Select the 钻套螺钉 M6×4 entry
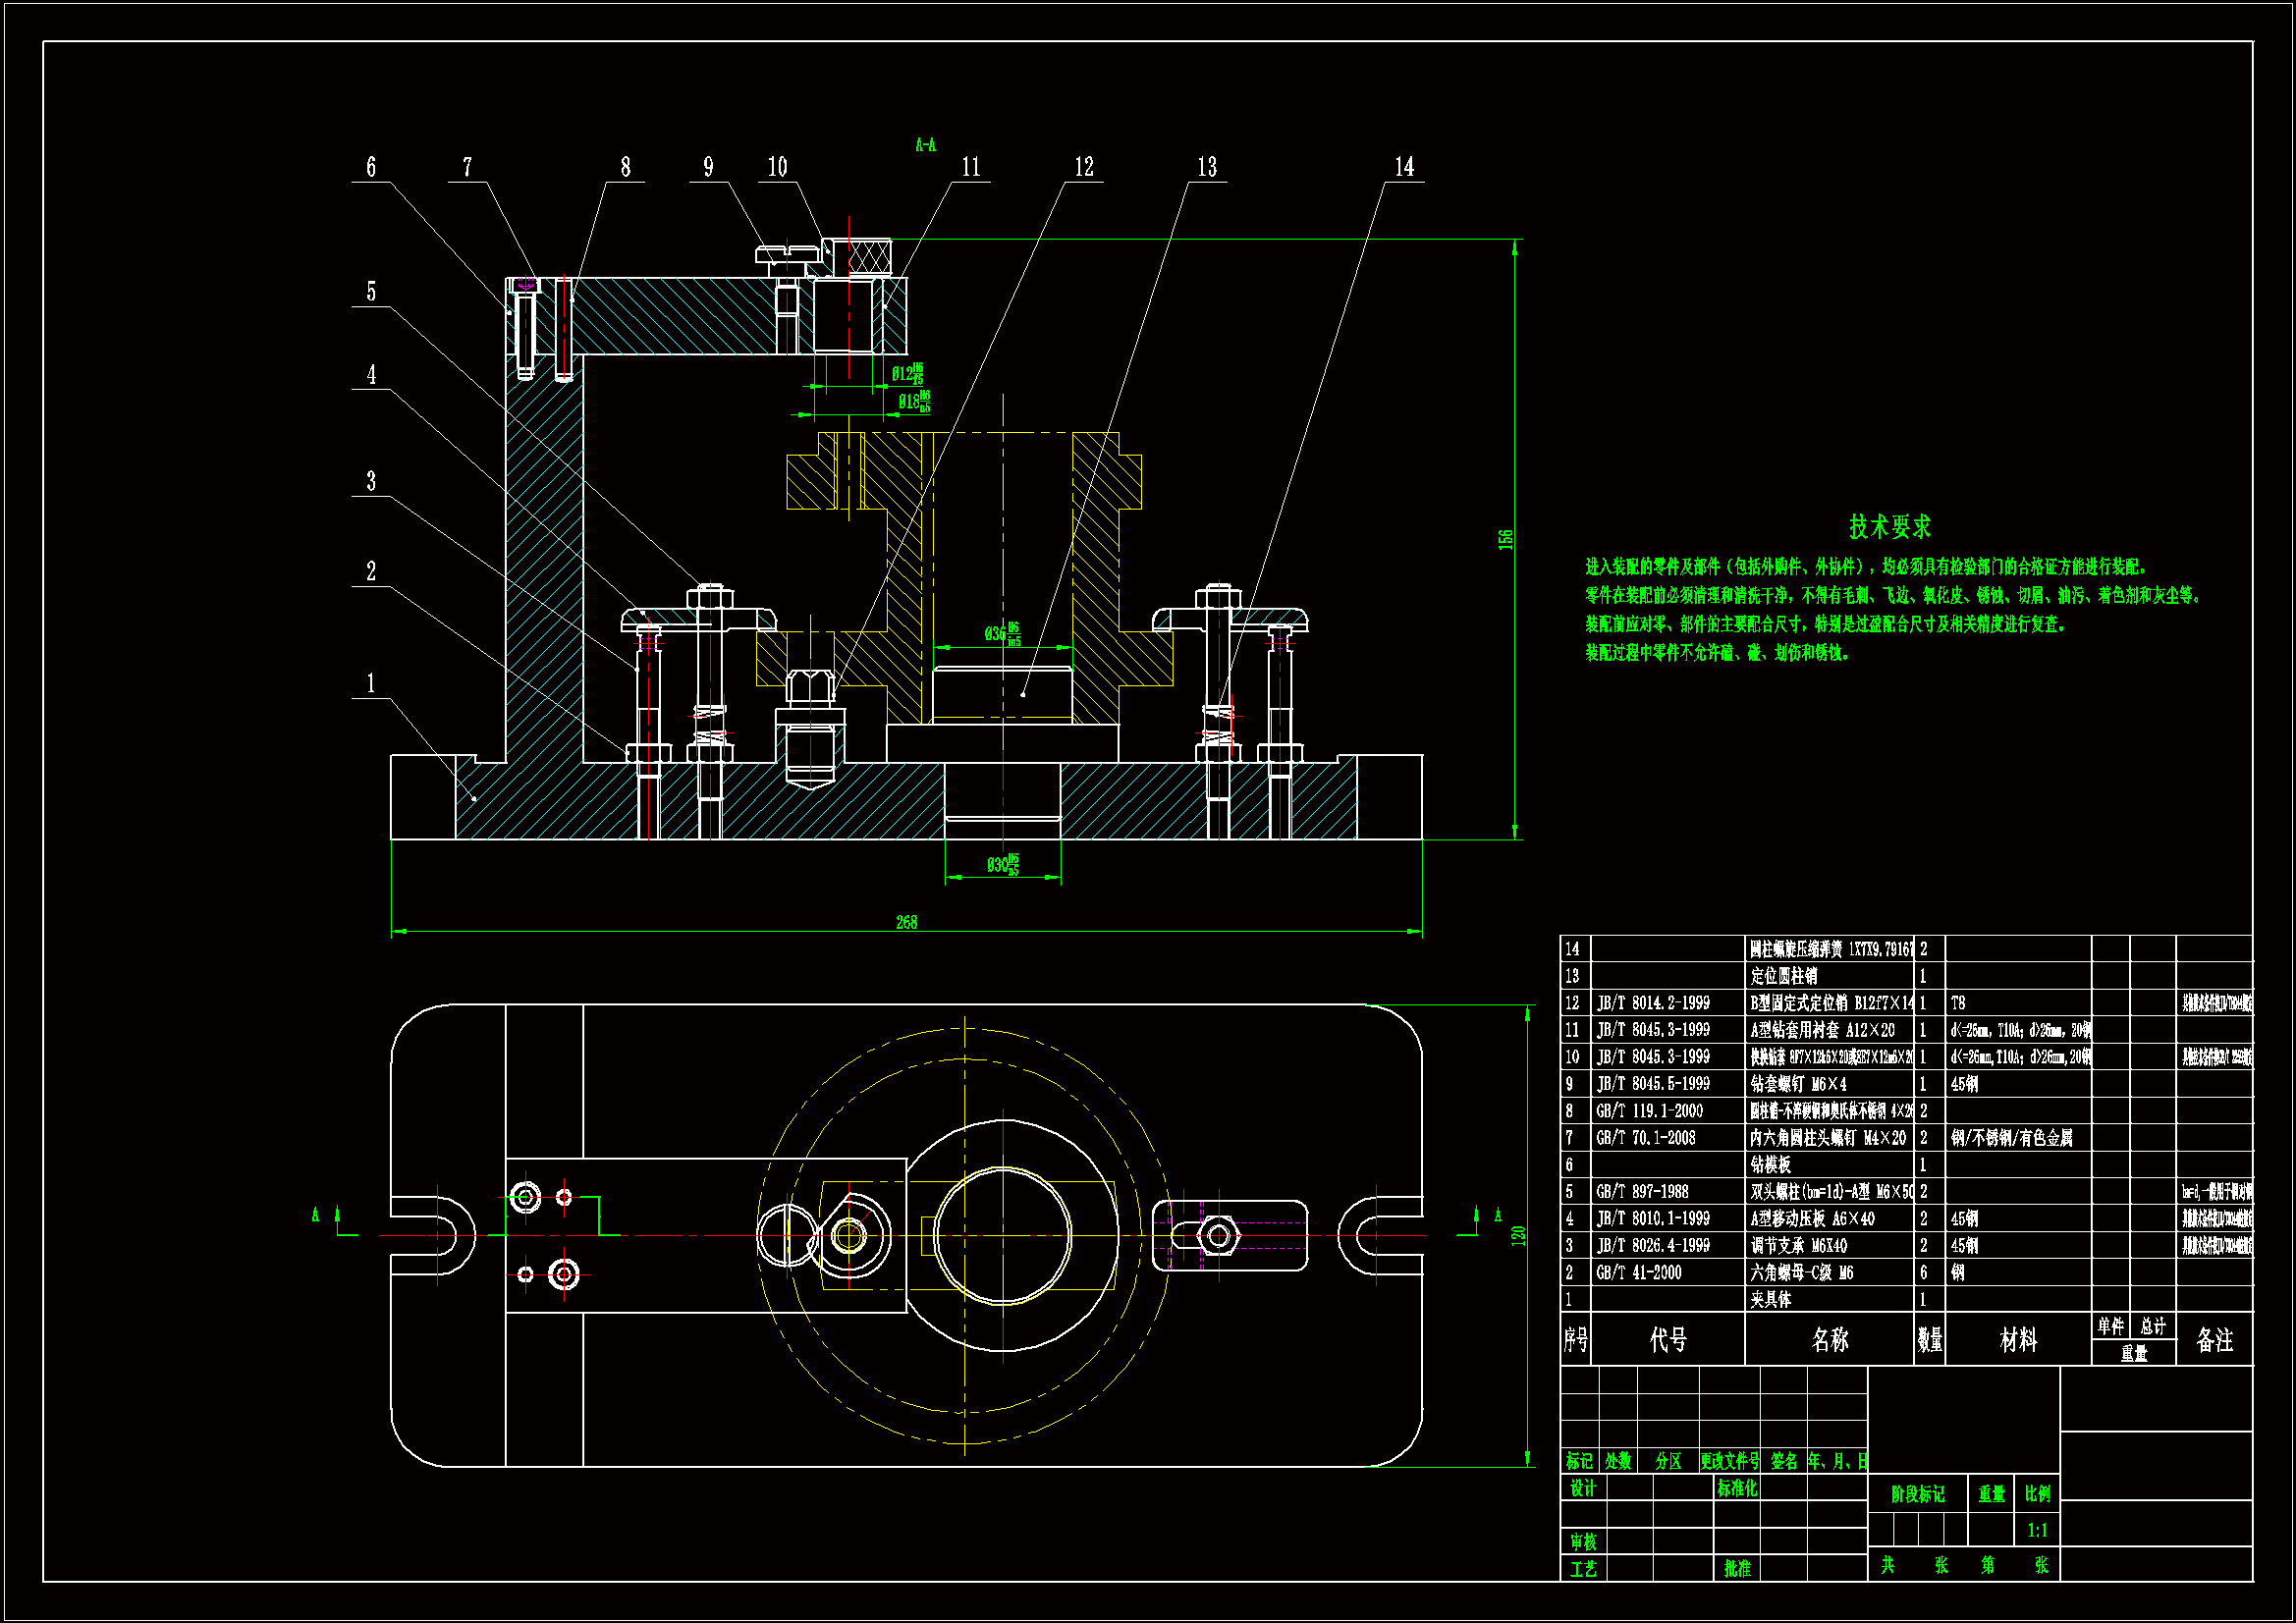 [1799, 1084]
